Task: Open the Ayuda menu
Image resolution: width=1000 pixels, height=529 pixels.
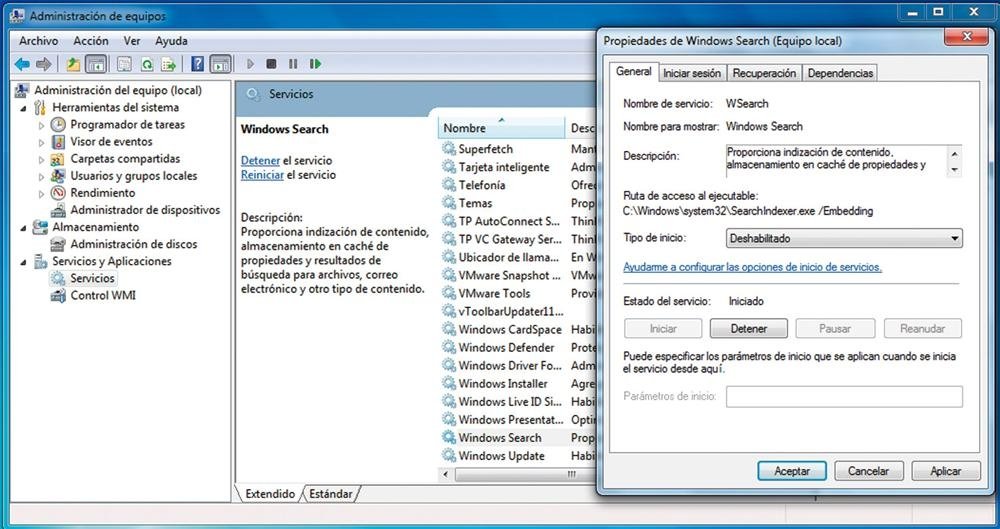Action: 171,41
